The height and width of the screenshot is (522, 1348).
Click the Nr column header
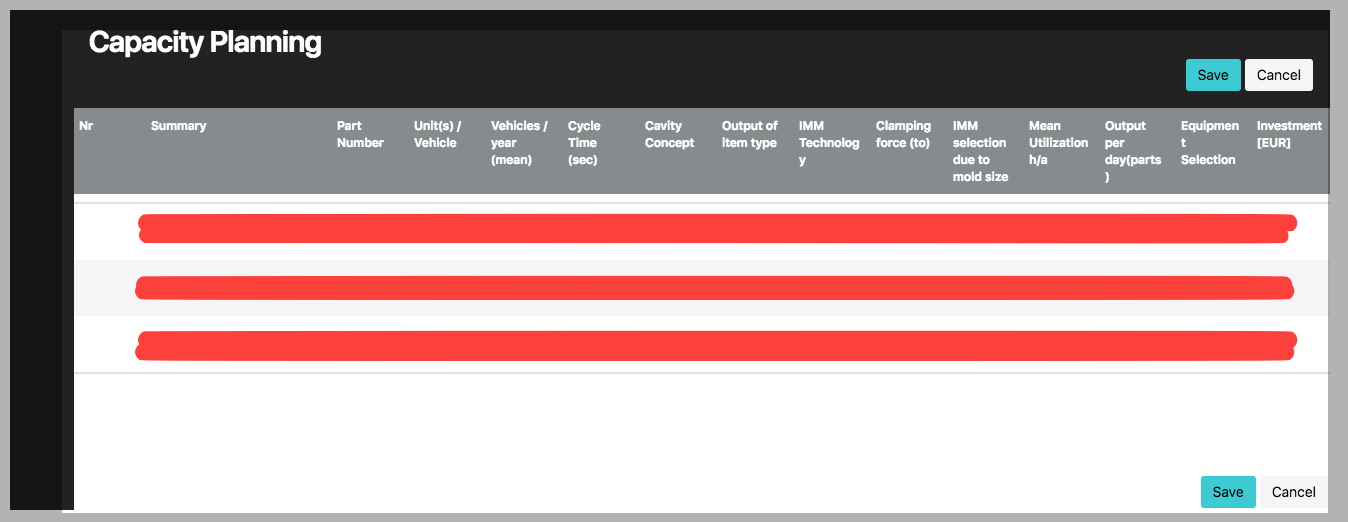point(86,126)
